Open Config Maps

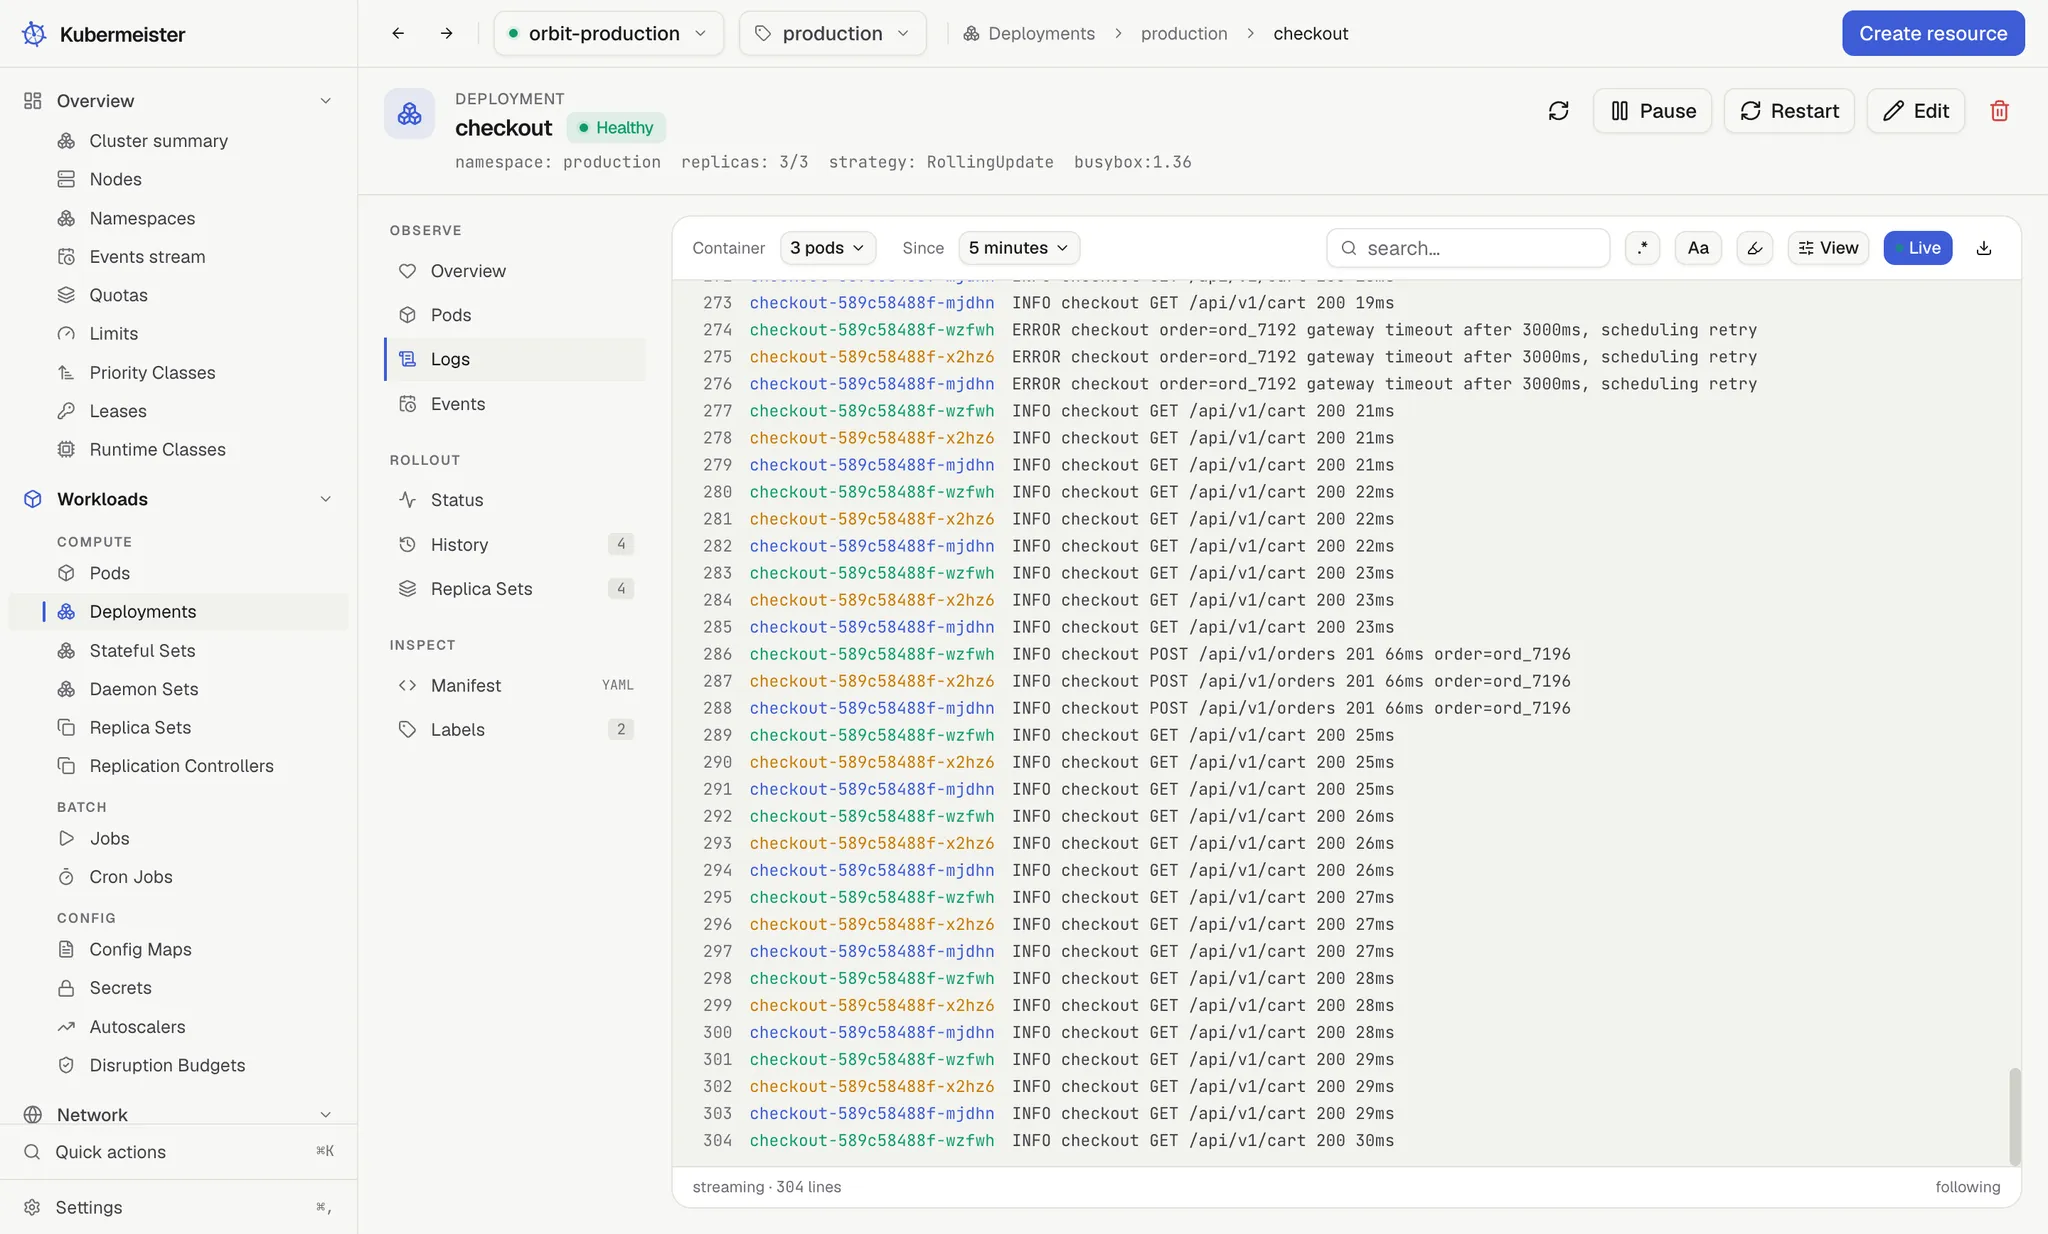[x=140, y=950]
